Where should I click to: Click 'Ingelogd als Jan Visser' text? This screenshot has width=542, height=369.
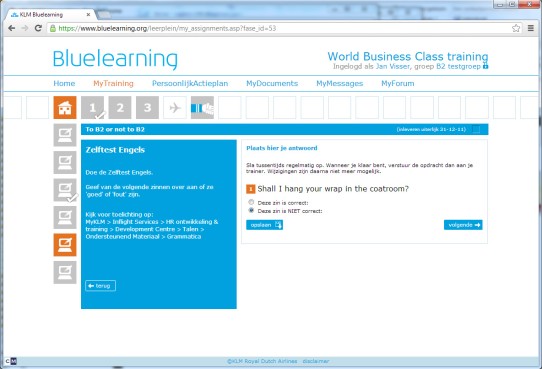[x=371, y=66]
